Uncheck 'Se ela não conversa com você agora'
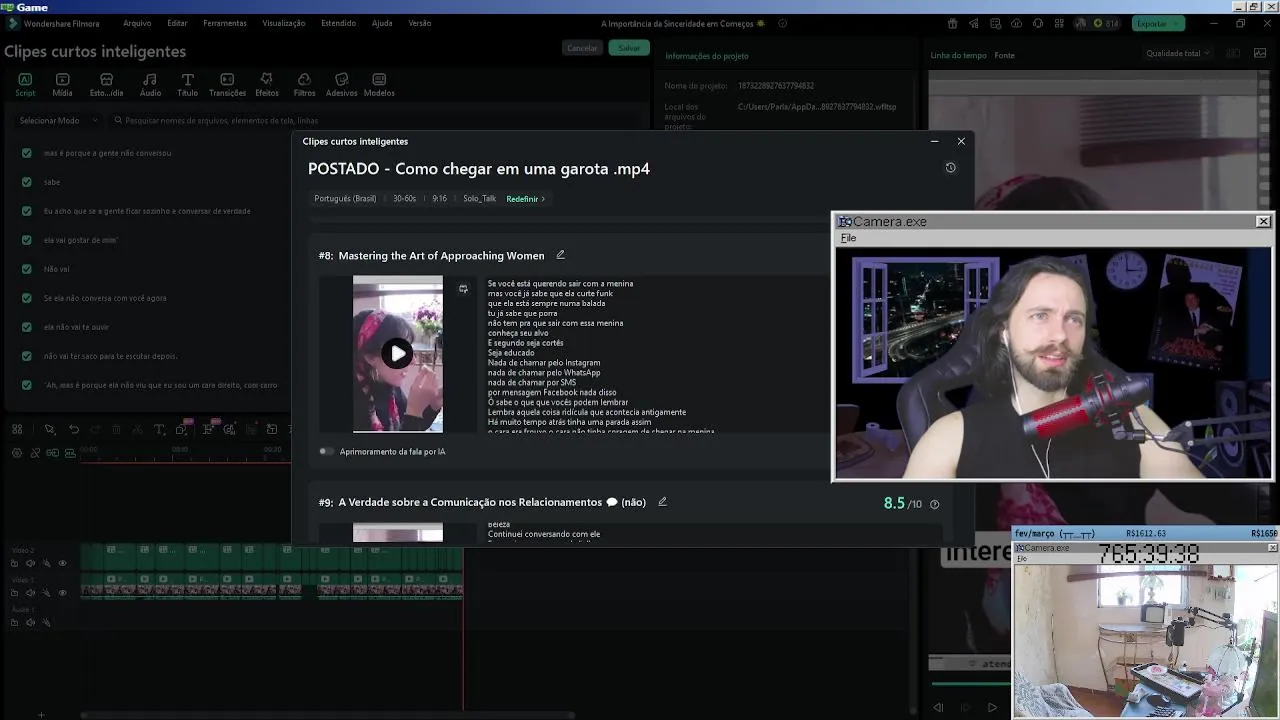 pos(27,298)
